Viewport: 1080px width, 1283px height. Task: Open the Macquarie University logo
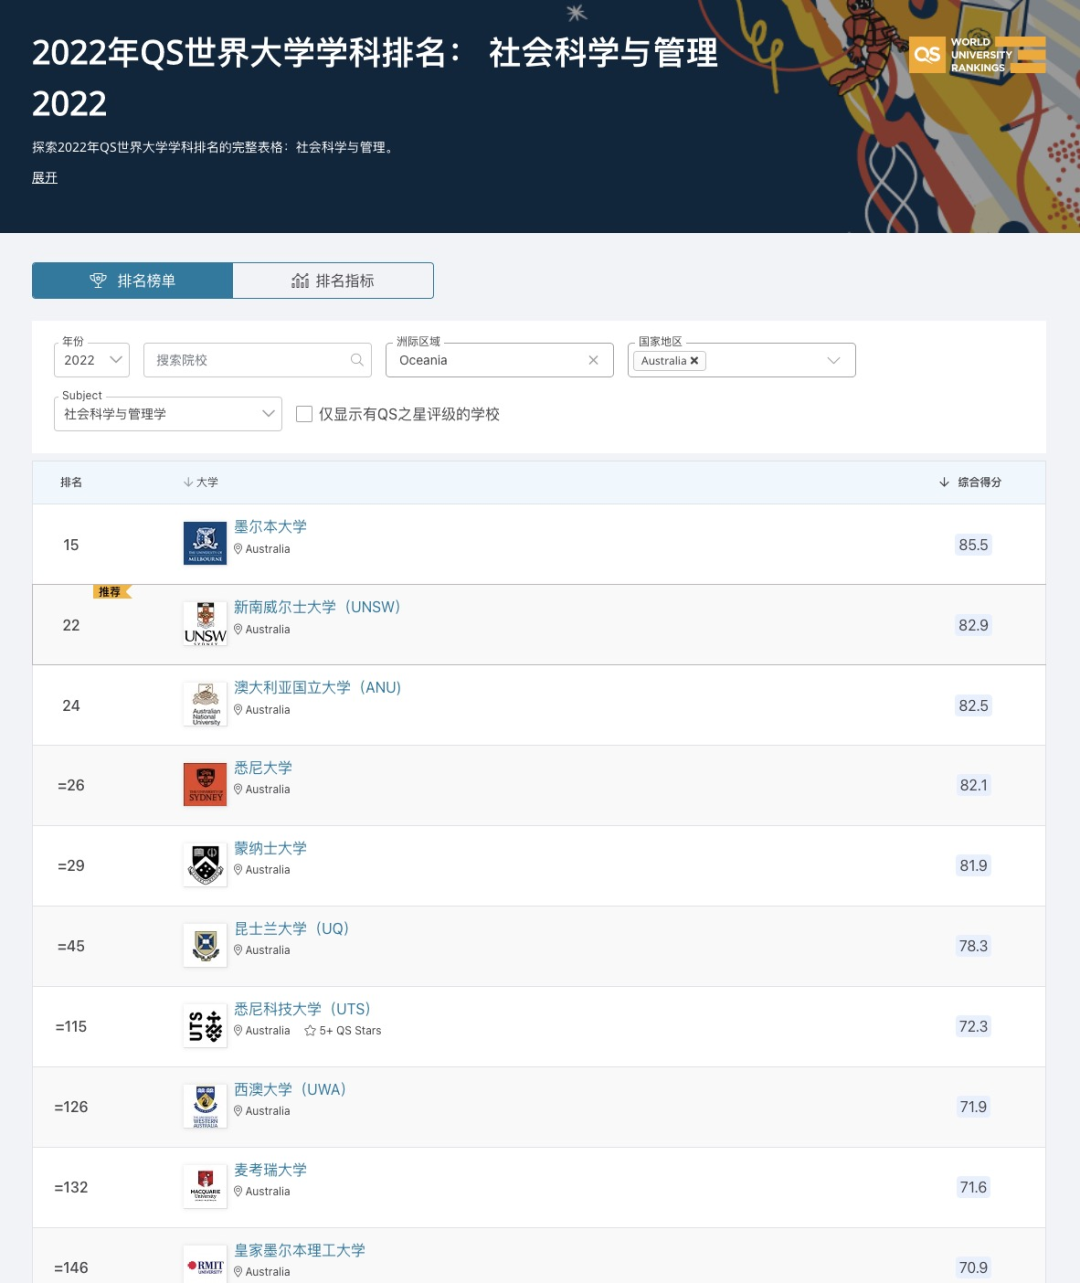[205, 1187]
